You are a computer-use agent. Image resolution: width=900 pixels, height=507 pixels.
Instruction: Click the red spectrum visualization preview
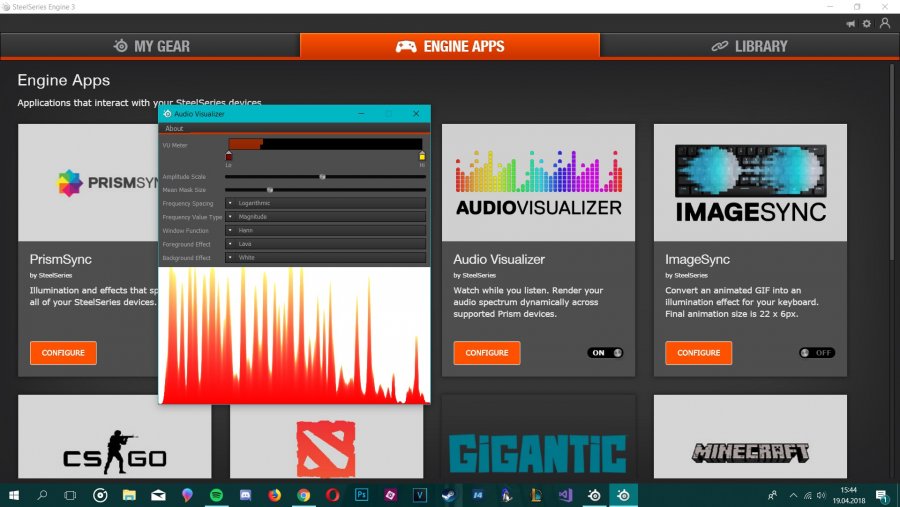294,335
